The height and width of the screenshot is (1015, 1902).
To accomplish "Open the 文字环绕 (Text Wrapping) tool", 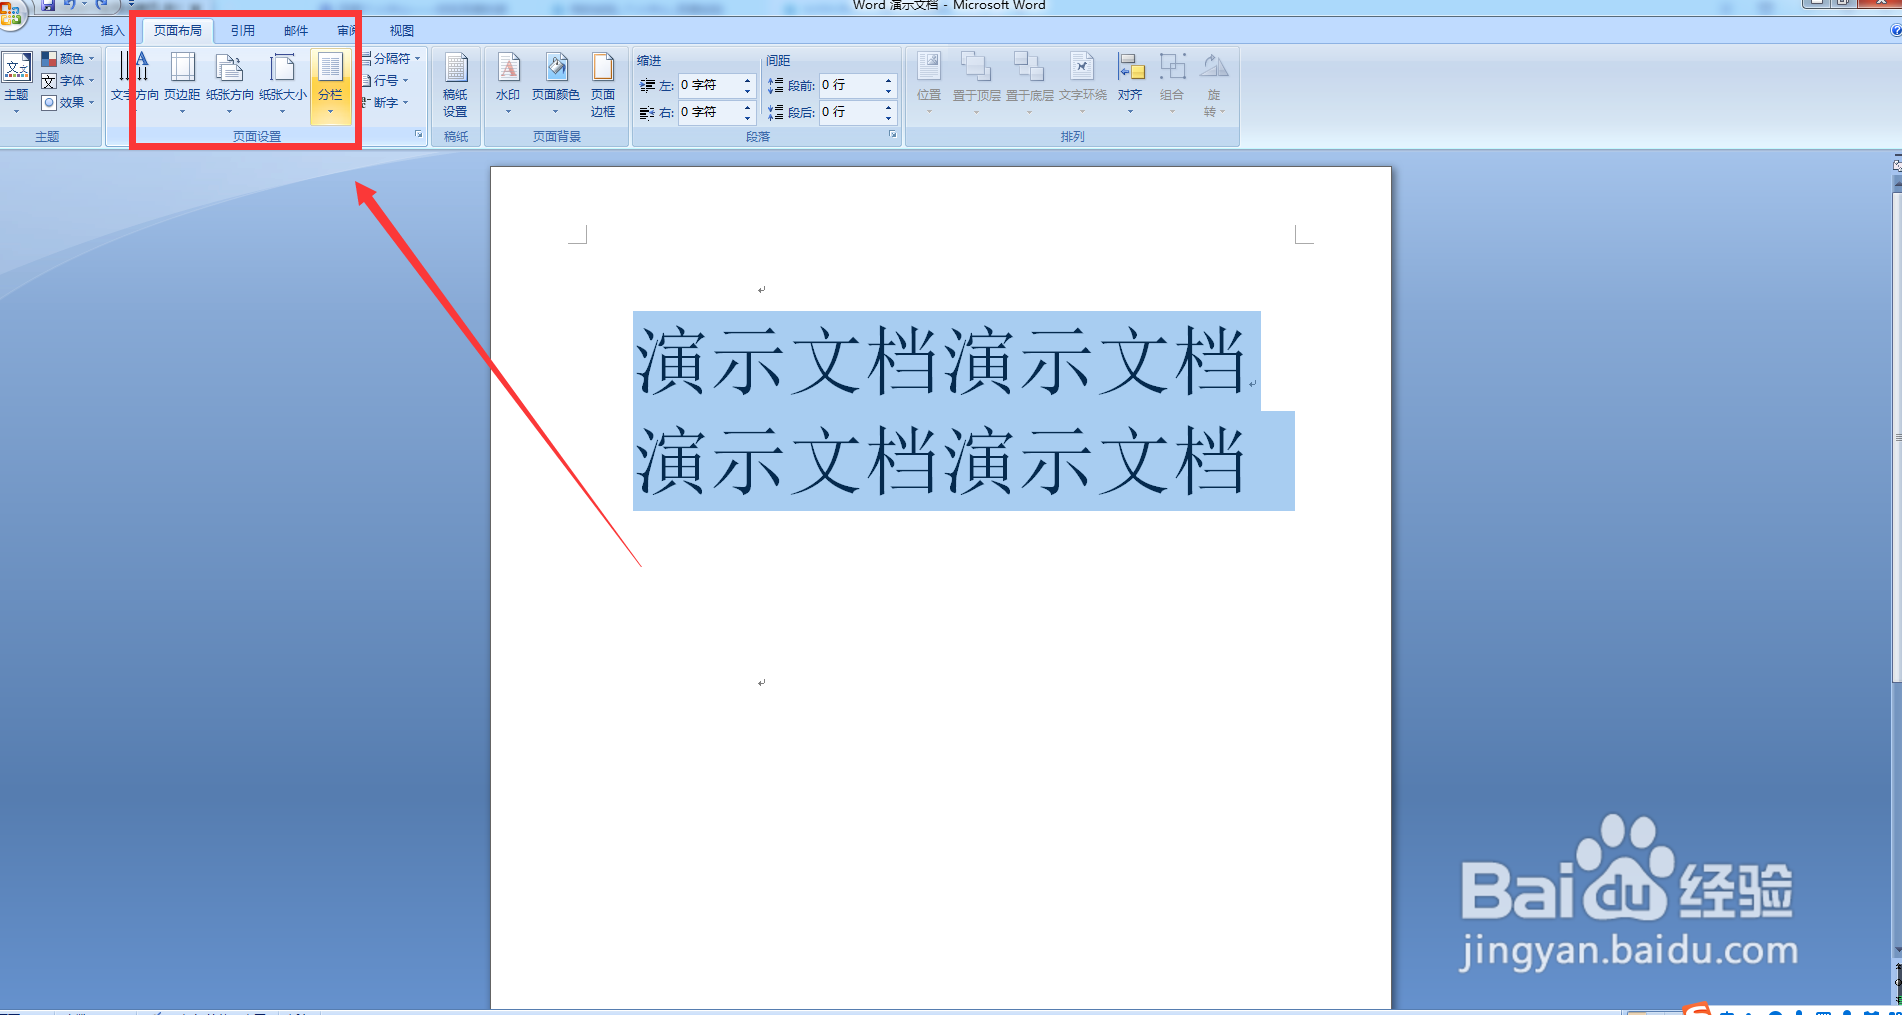I will coord(1082,82).
